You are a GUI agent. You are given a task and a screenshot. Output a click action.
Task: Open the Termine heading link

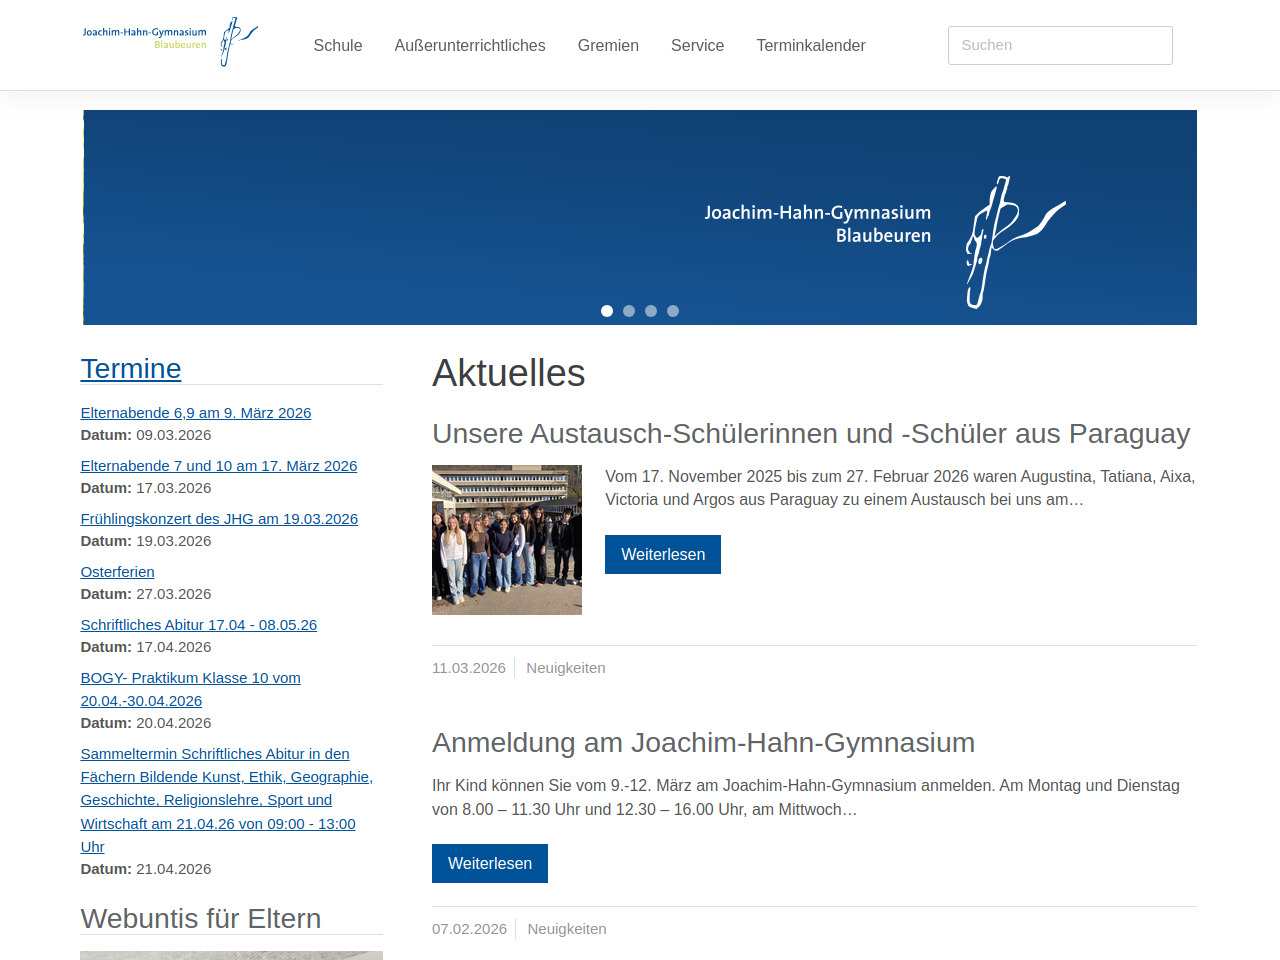131,369
